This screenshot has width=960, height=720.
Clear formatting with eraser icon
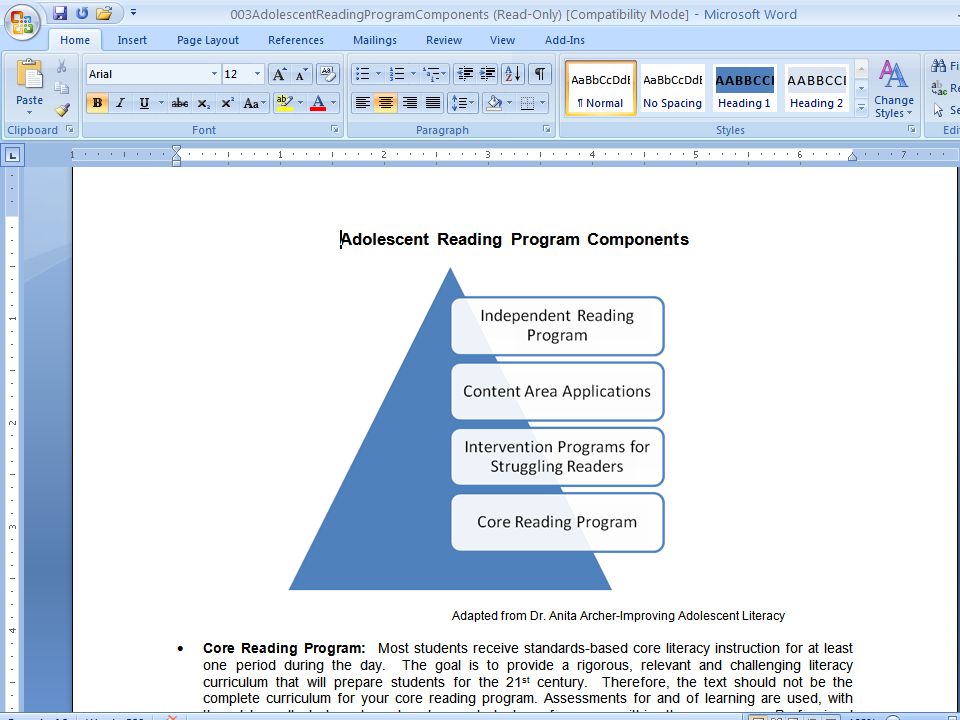[328, 74]
